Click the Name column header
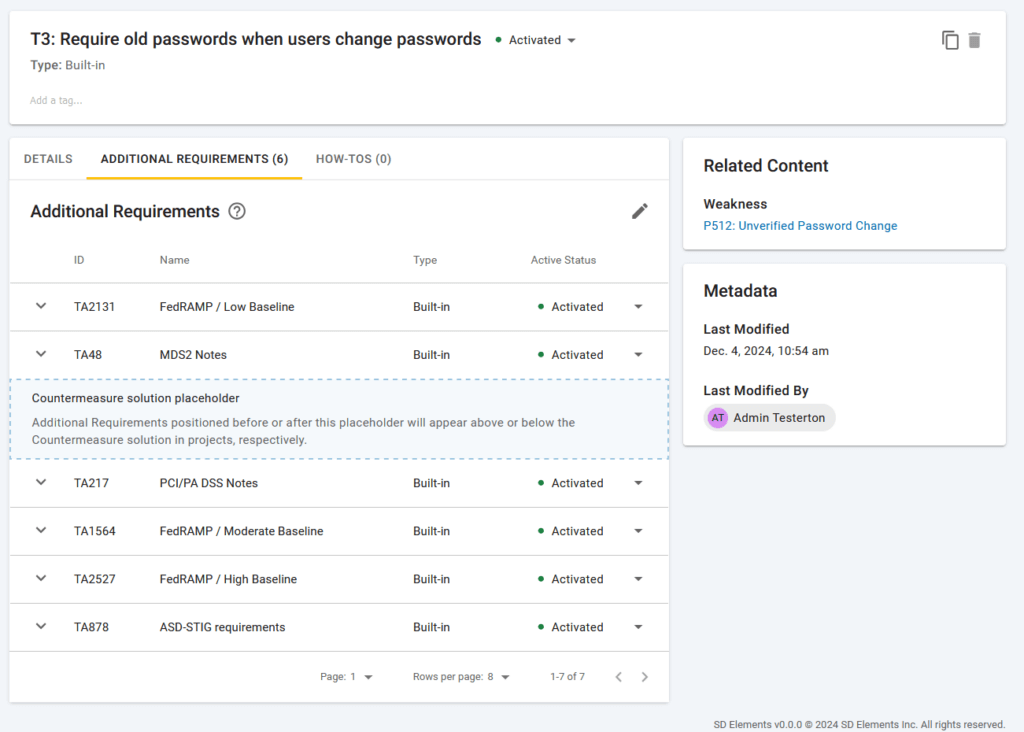 (x=174, y=260)
